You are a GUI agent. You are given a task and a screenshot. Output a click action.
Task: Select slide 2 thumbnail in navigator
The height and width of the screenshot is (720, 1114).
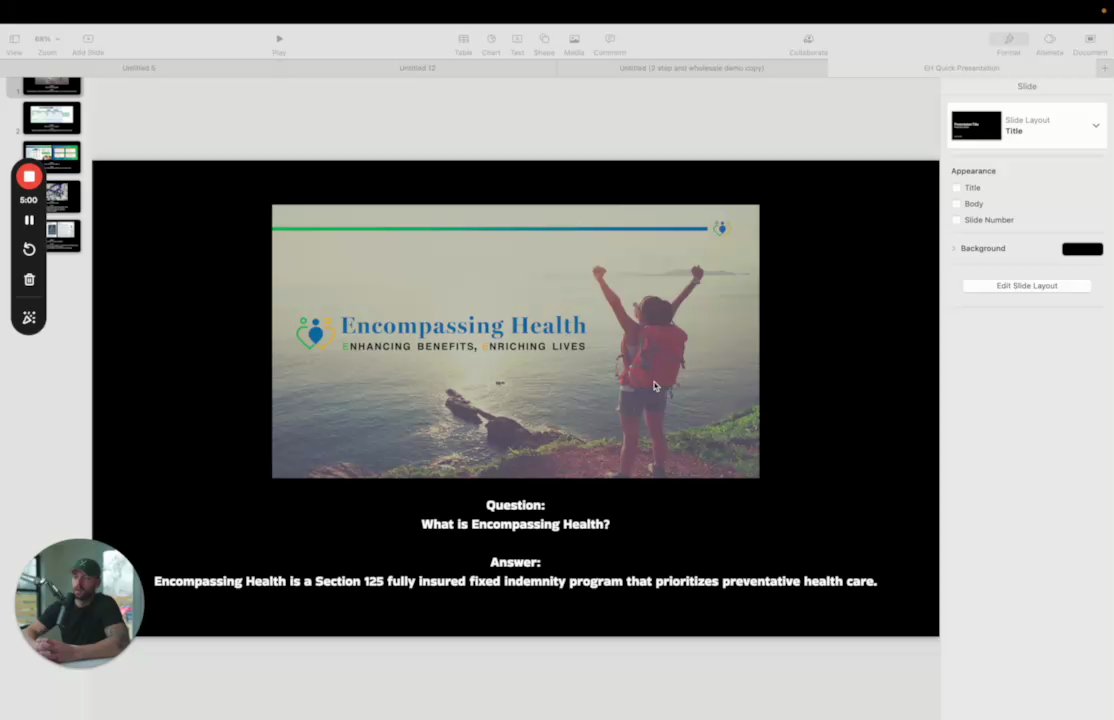pos(52,118)
